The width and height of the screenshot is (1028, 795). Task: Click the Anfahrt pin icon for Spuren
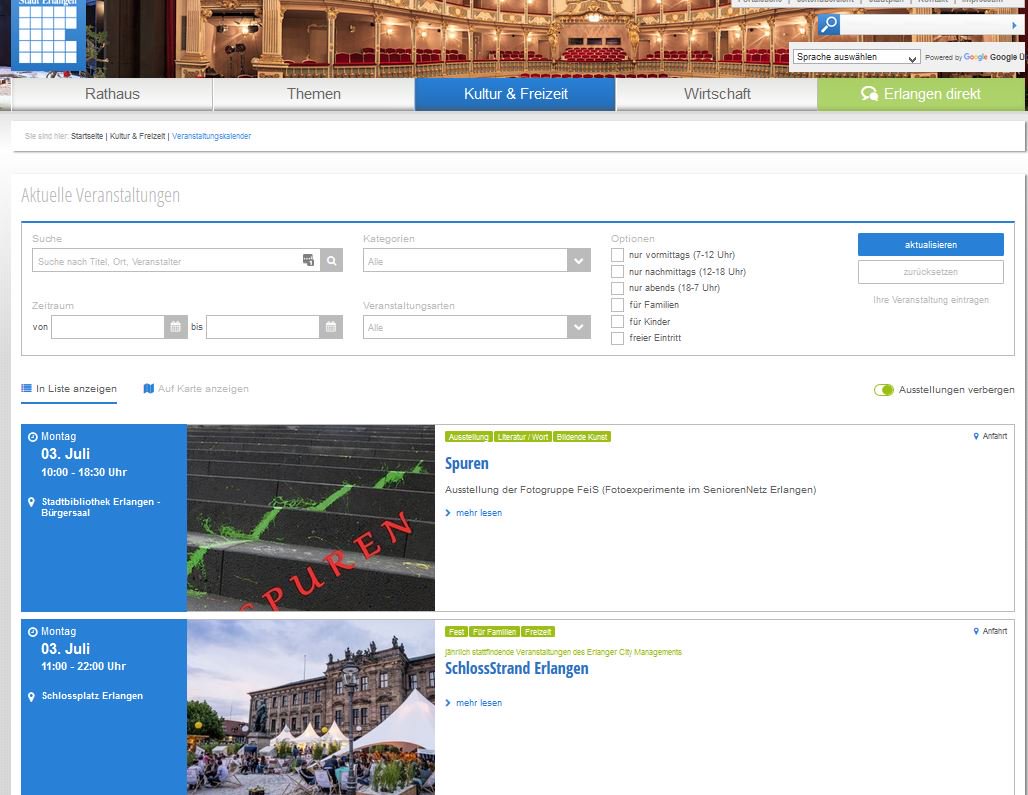coord(976,436)
